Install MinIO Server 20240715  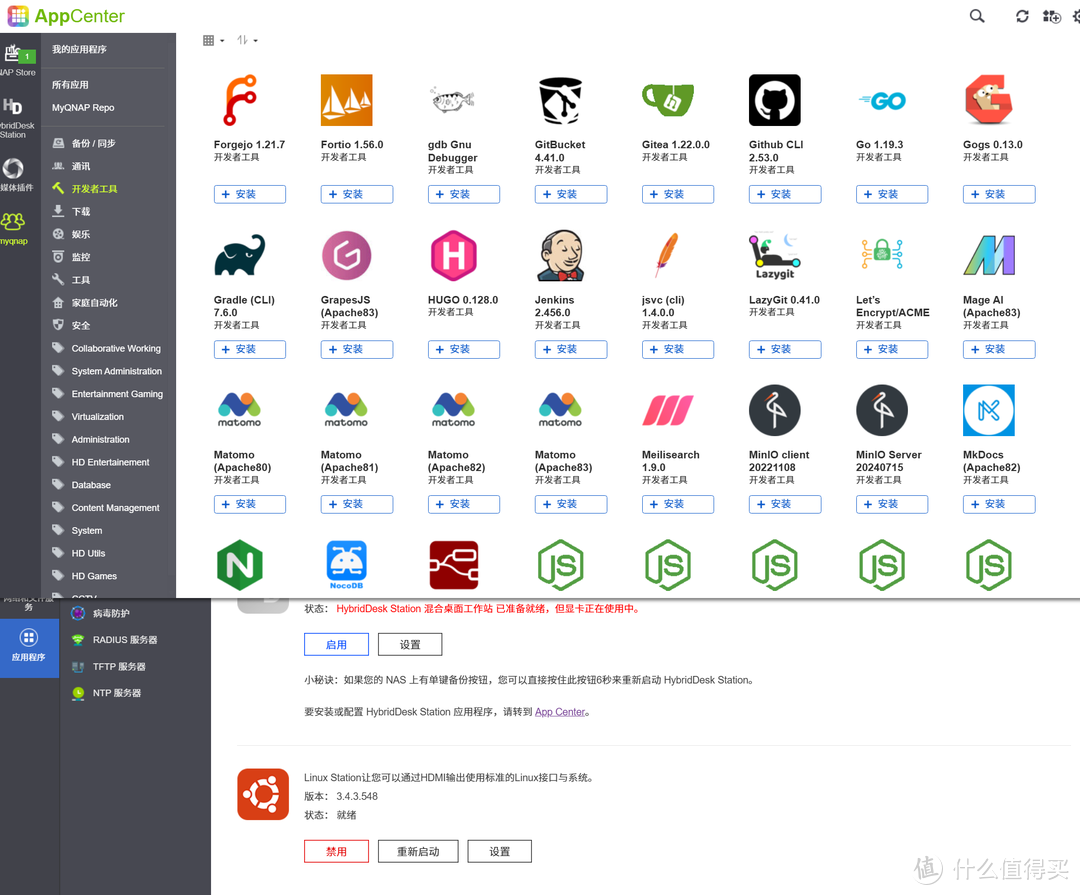(892, 504)
